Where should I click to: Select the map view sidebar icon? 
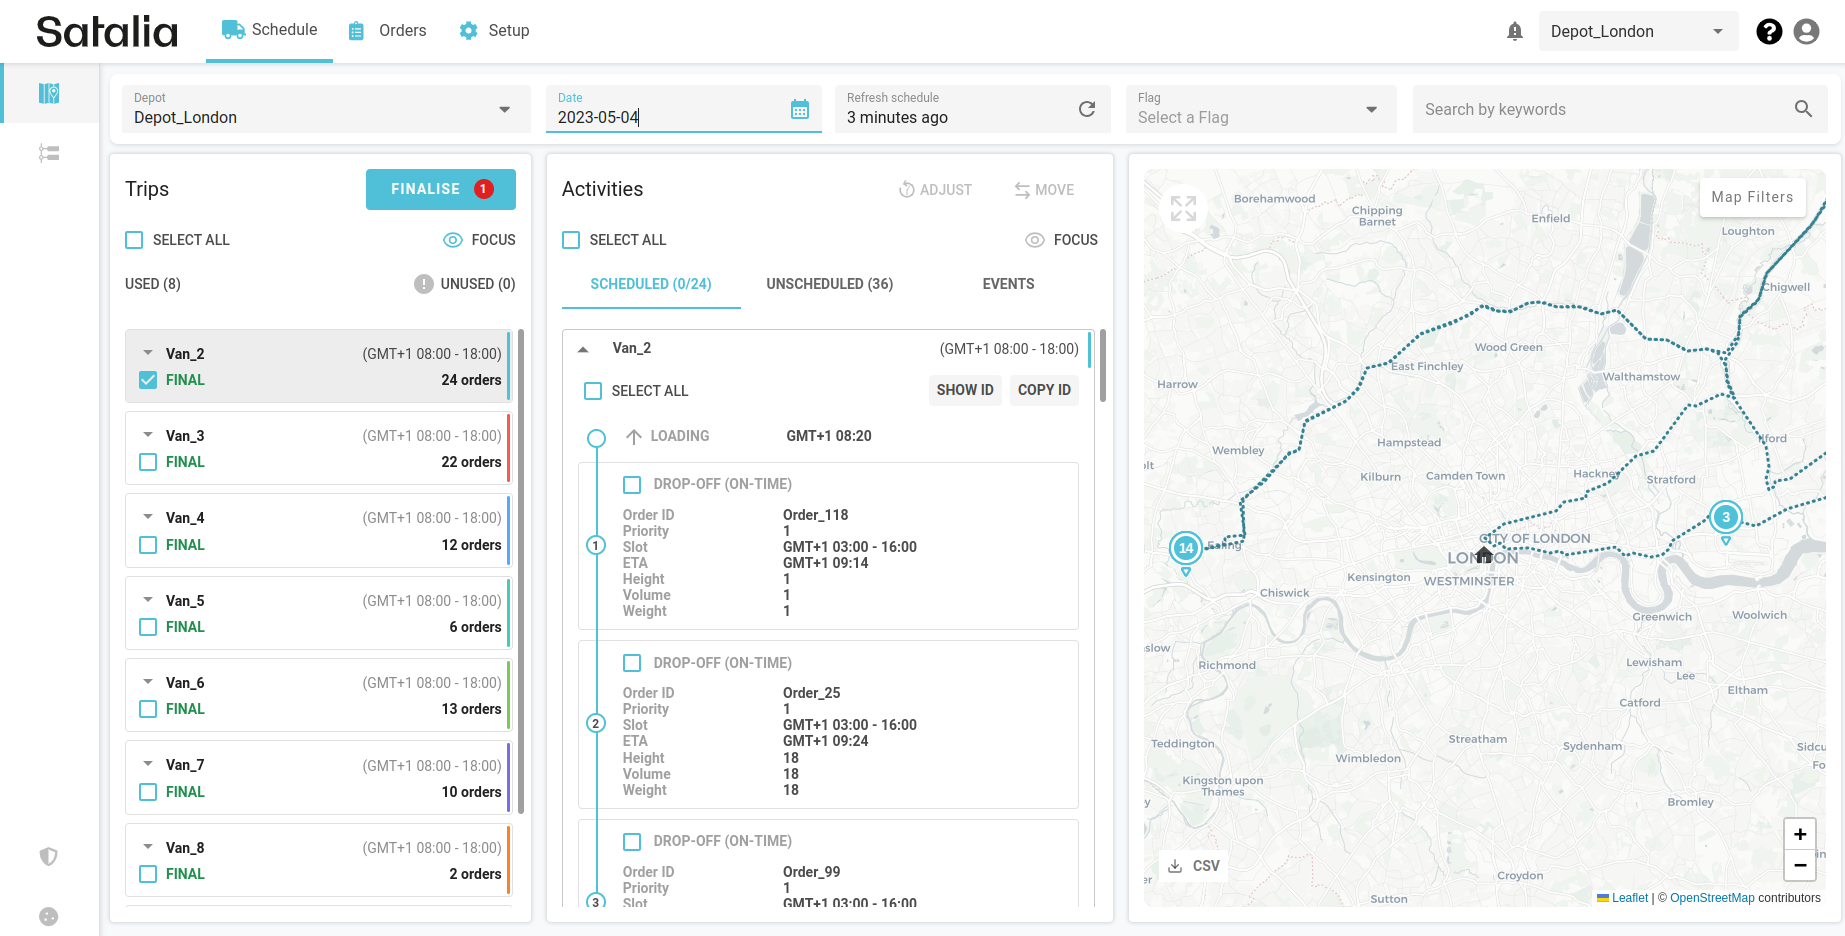tap(49, 93)
